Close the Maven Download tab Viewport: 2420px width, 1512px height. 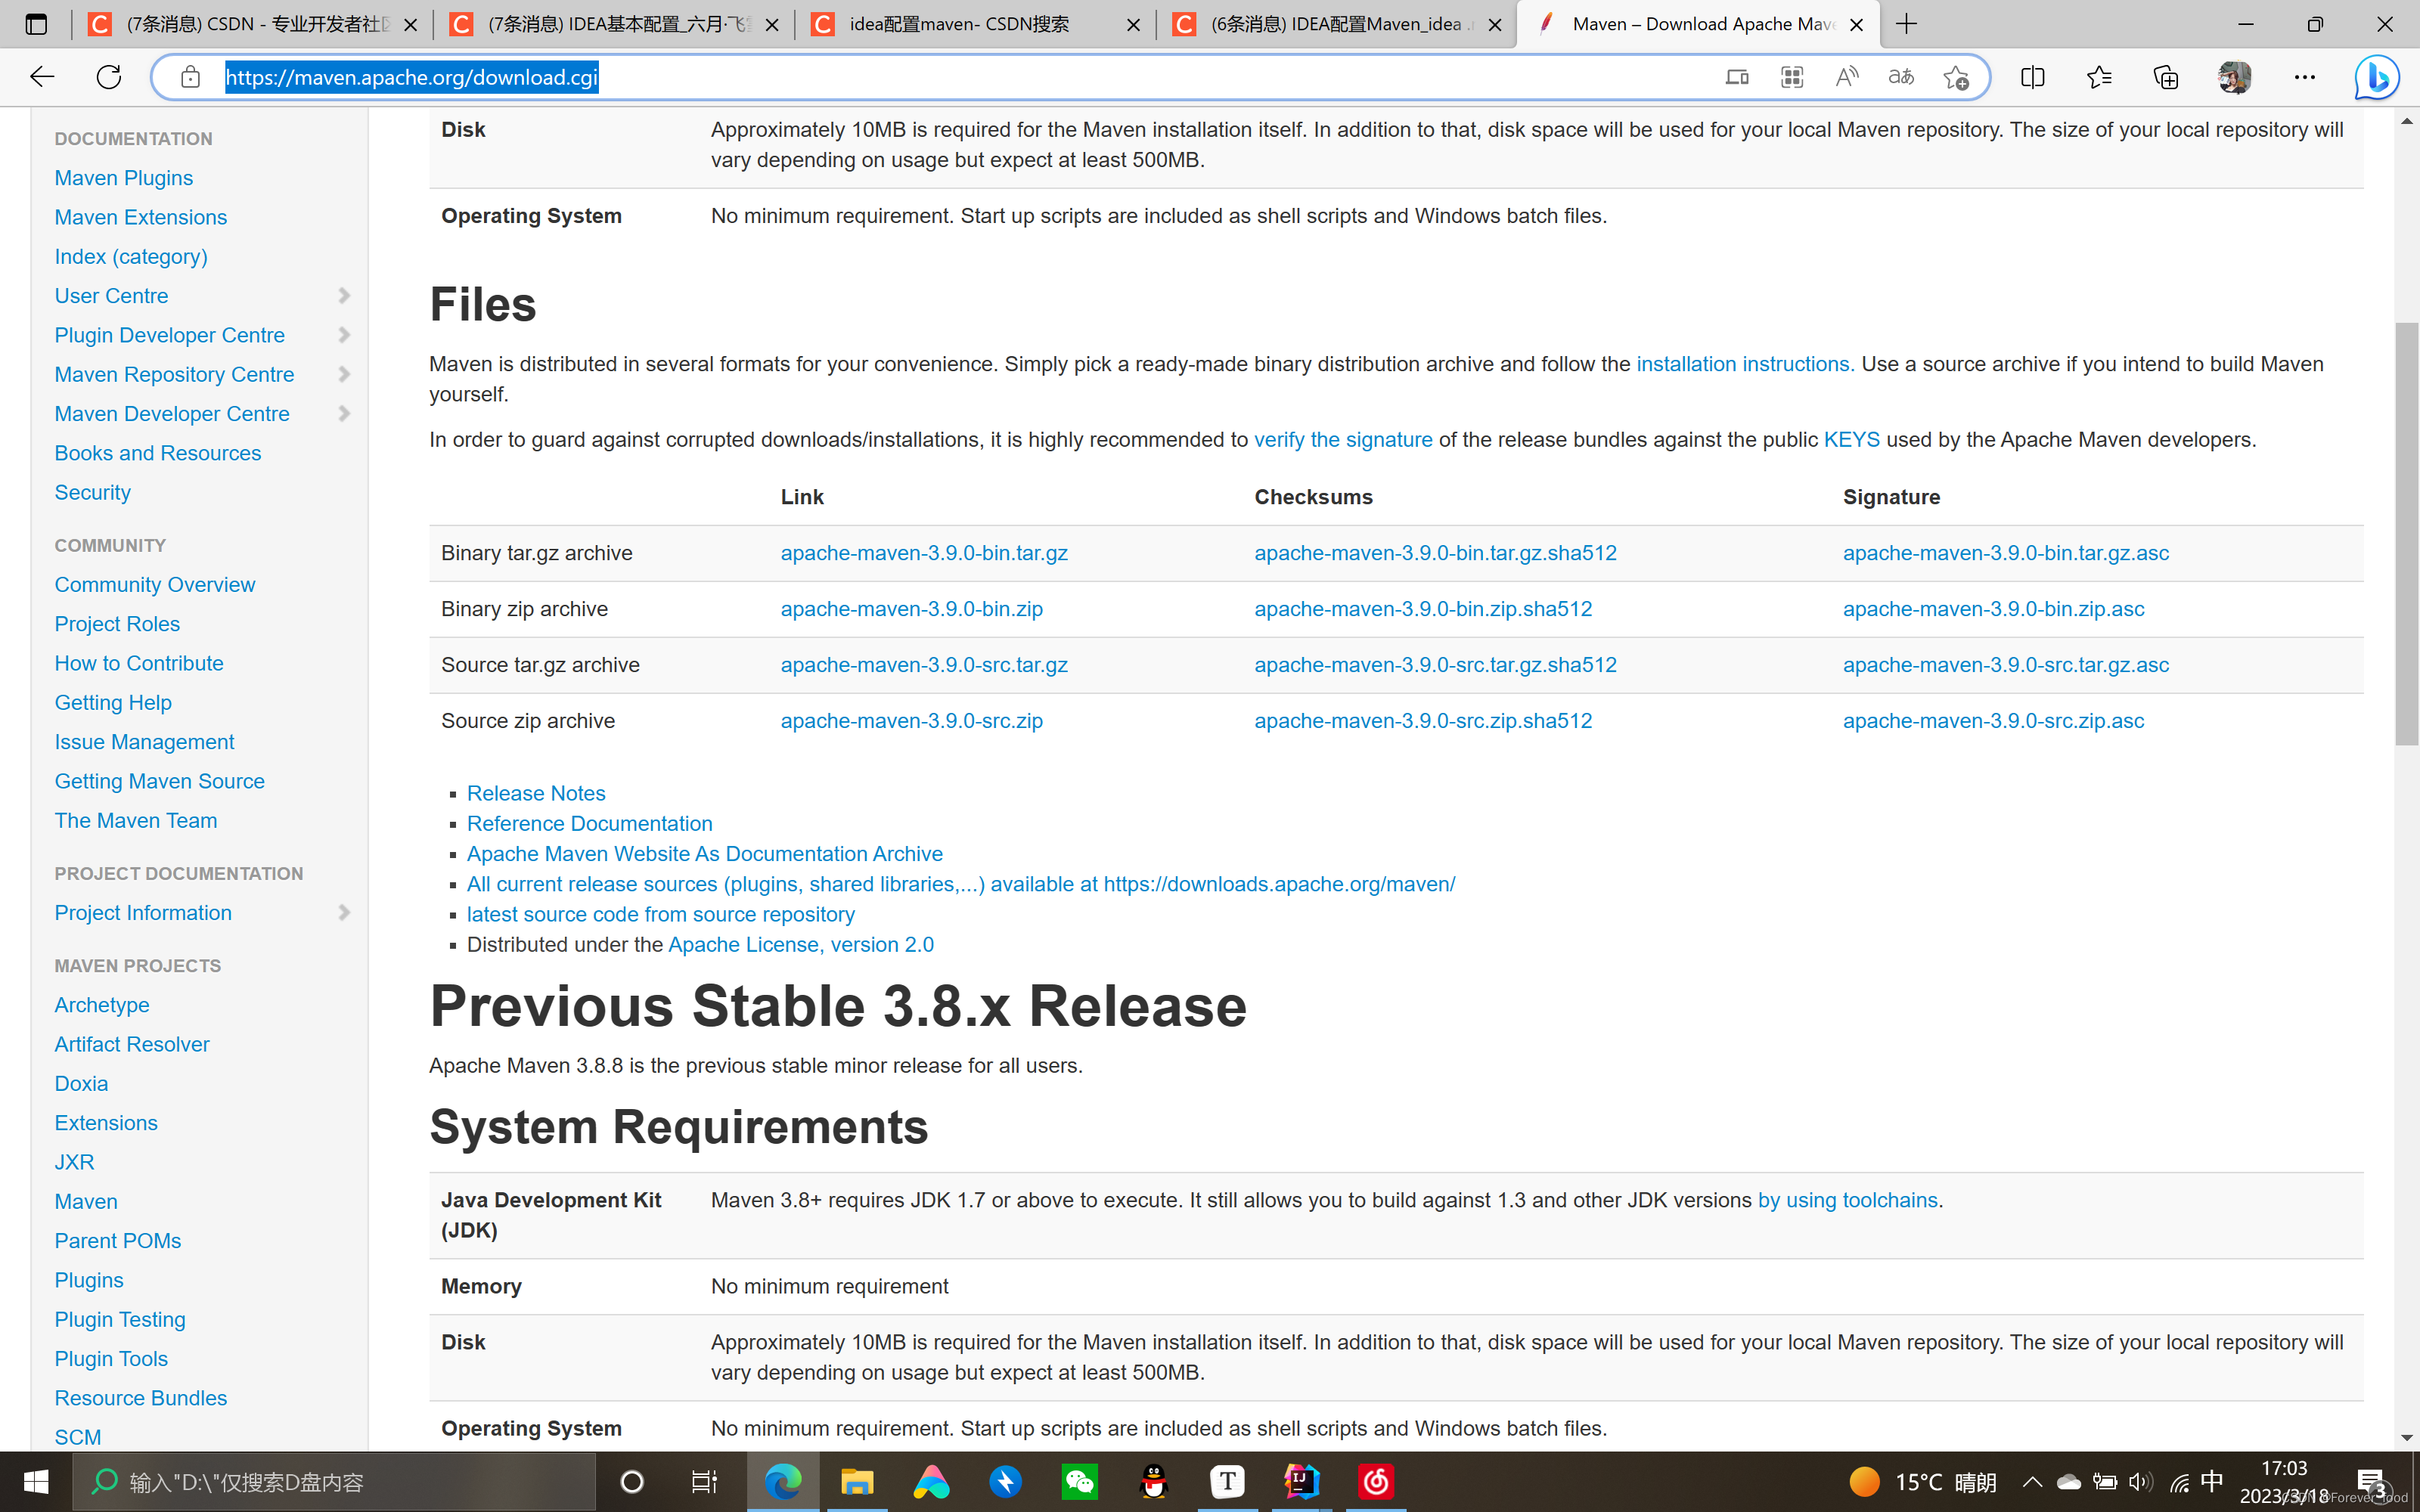click(x=1857, y=25)
